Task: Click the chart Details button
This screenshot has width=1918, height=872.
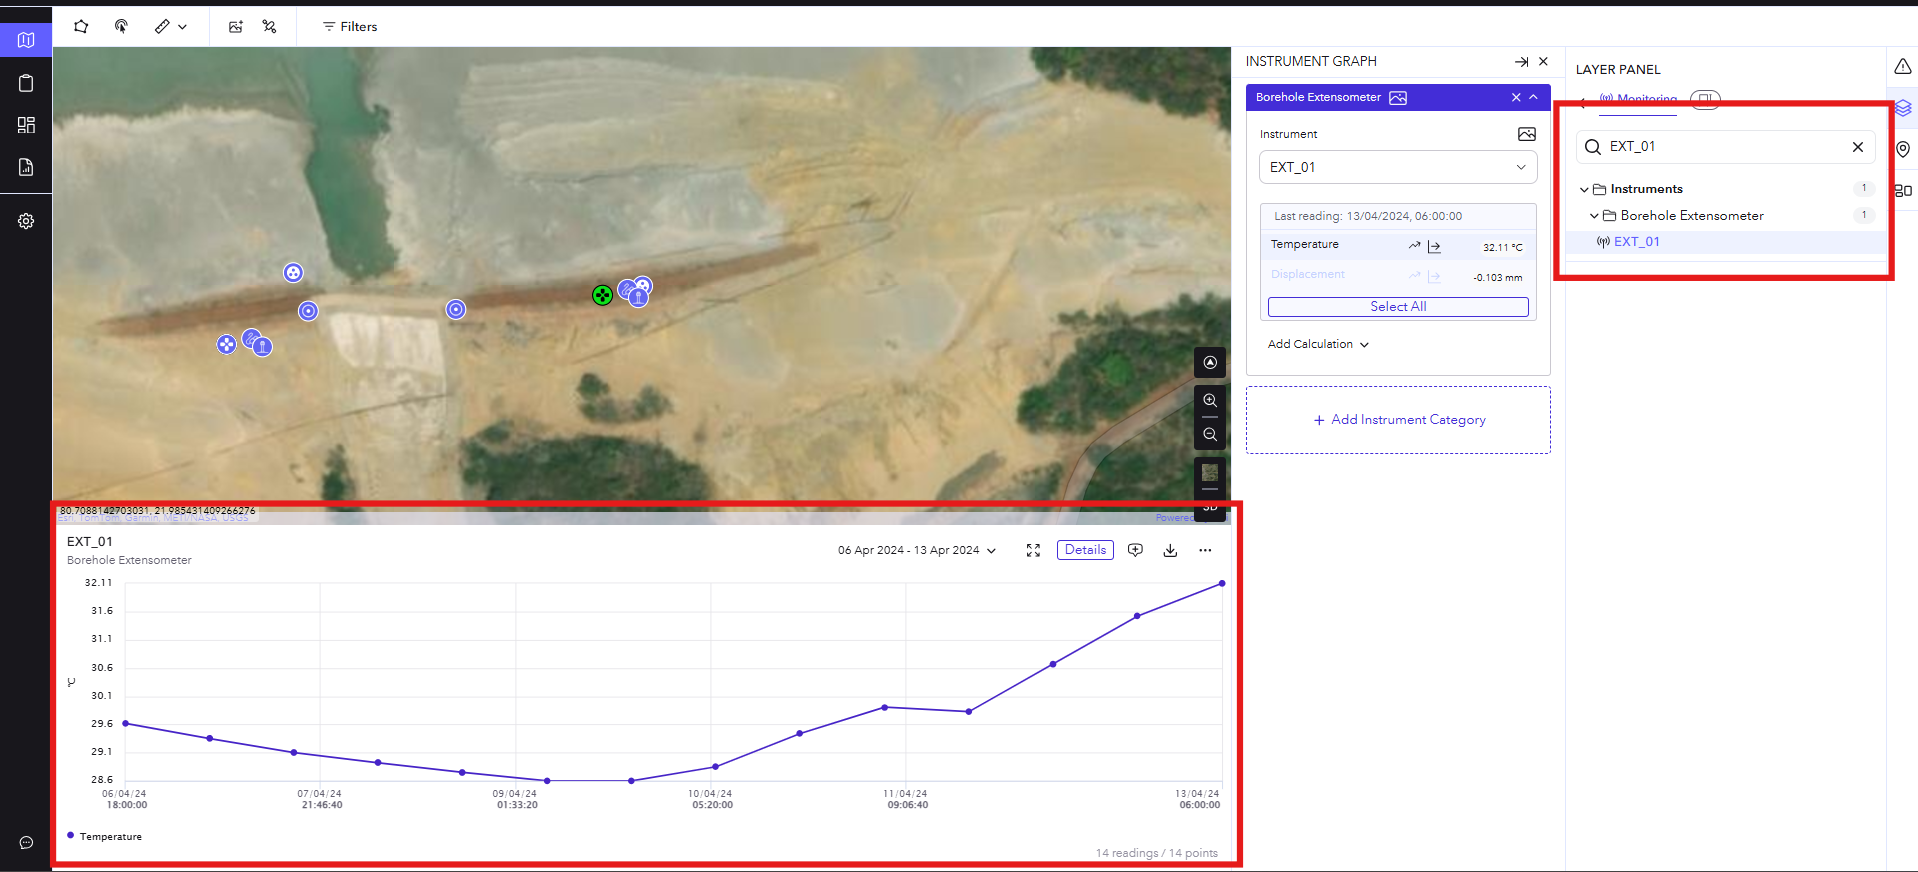Action: (x=1085, y=550)
